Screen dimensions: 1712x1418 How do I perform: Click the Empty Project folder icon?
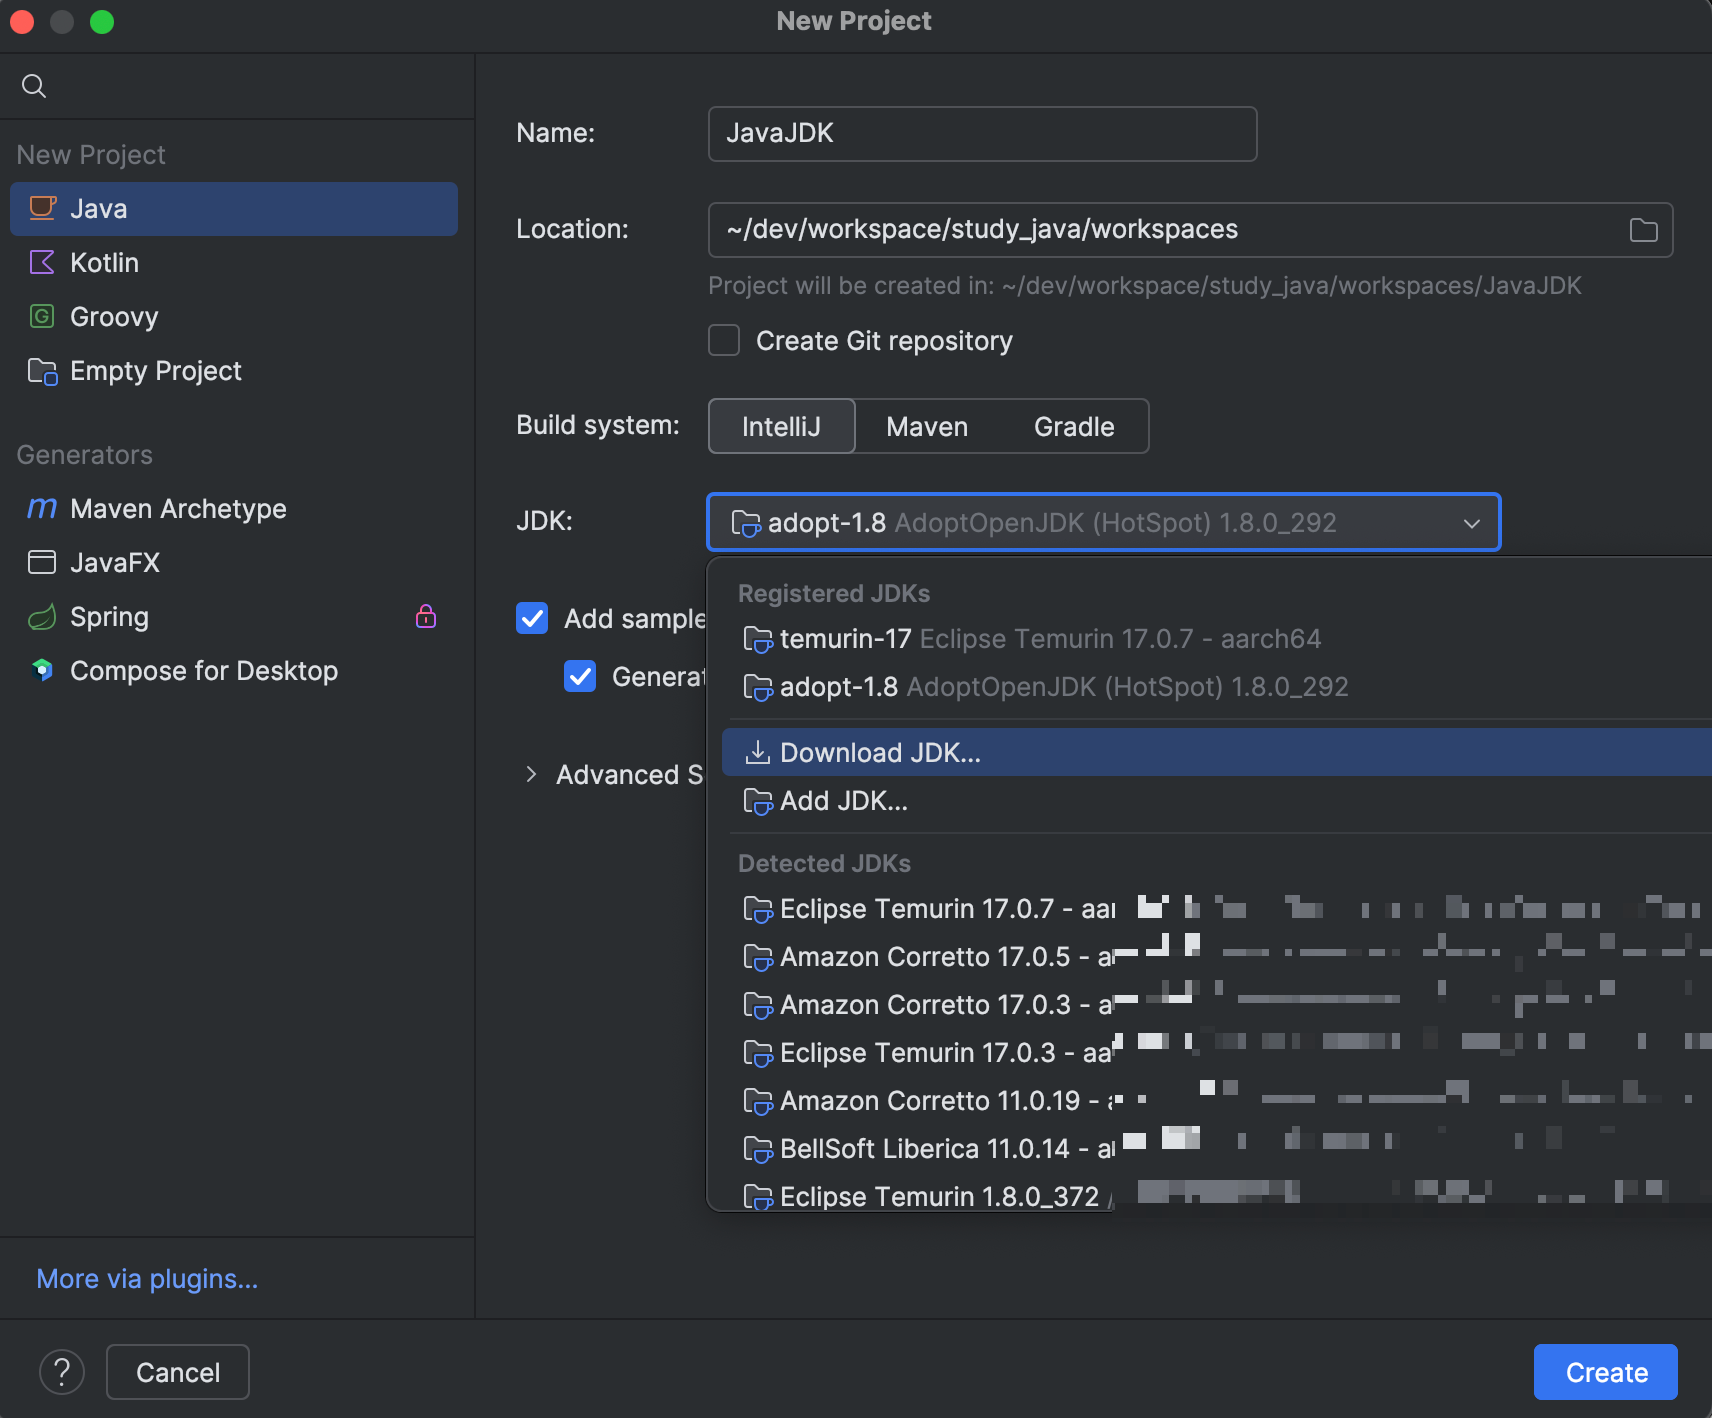[42, 371]
